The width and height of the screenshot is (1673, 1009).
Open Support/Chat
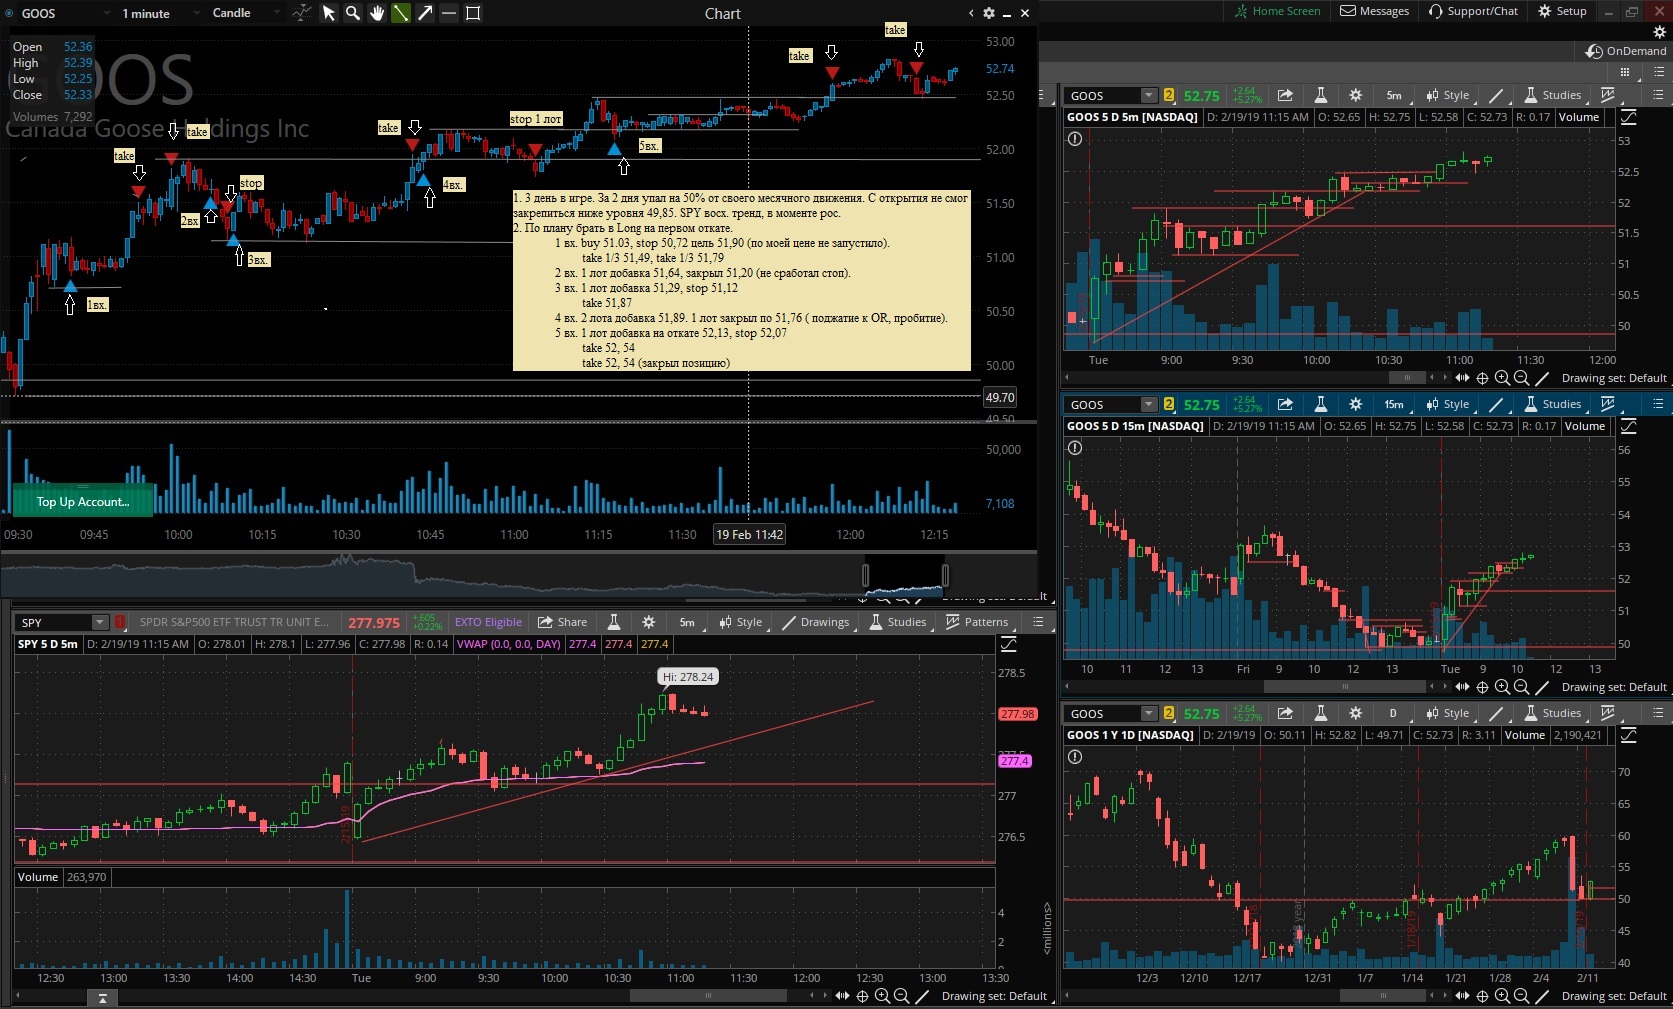1473,11
